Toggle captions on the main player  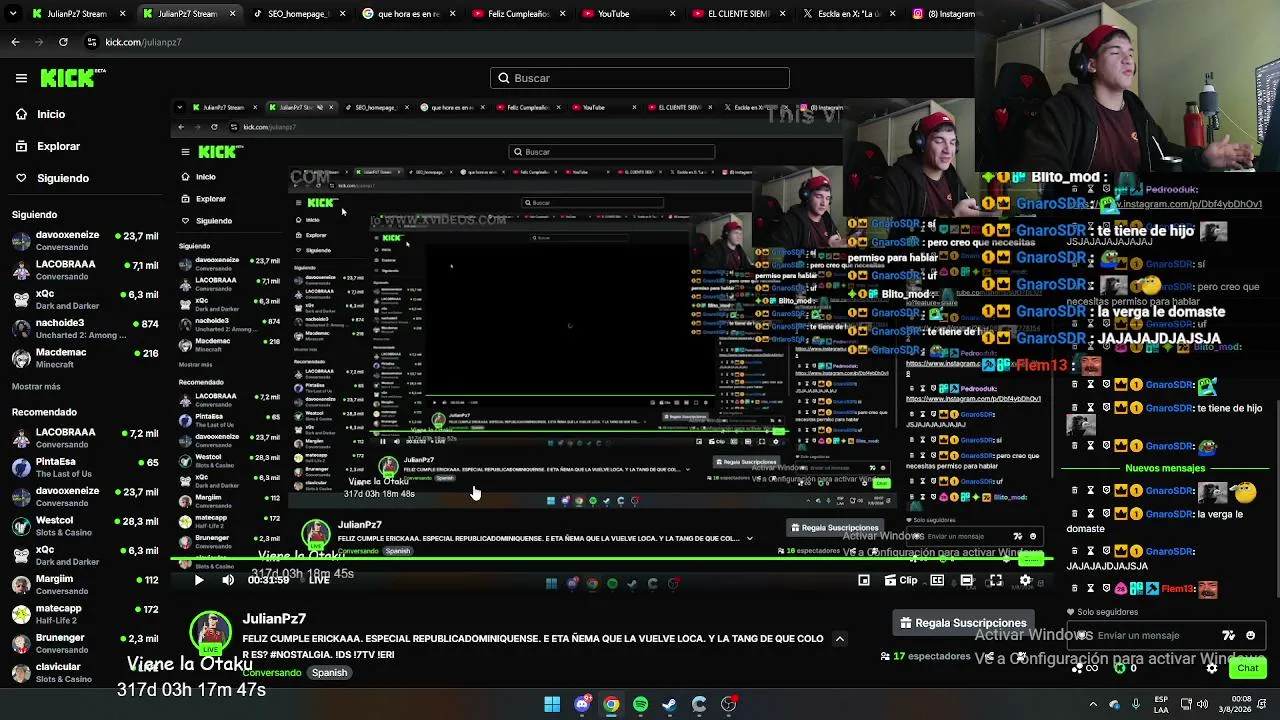click(x=937, y=580)
